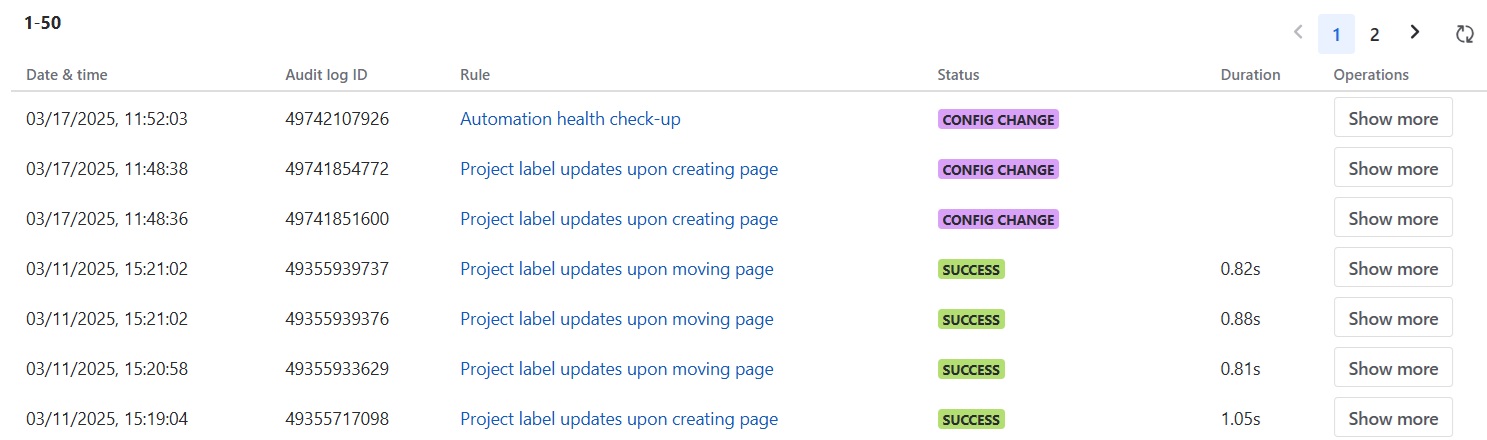Show more for the 11:48:38 entry
The width and height of the screenshot is (1487, 440).
(x=1393, y=168)
